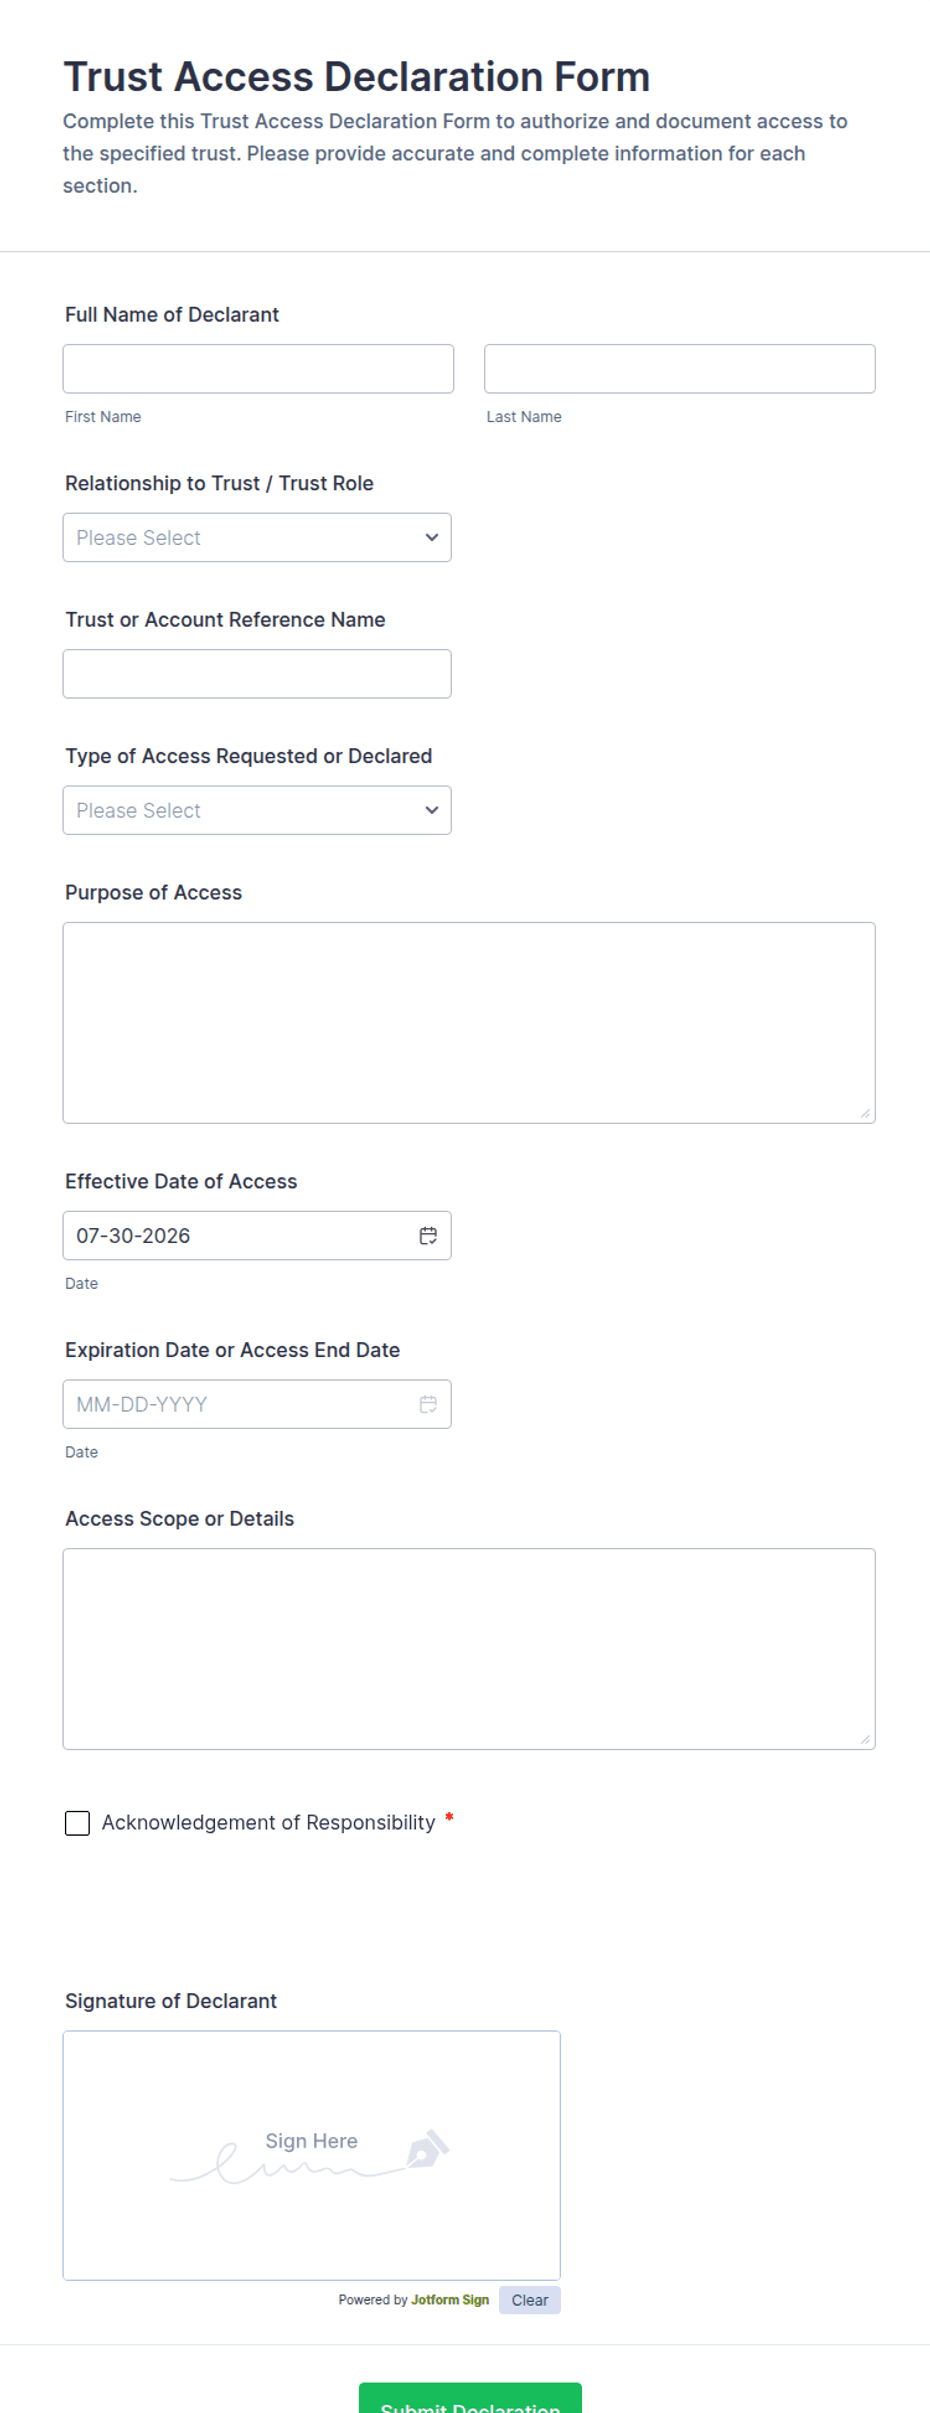Focus the Last Name input field
Image resolution: width=930 pixels, height=2413 pixels.
(680, 369)
